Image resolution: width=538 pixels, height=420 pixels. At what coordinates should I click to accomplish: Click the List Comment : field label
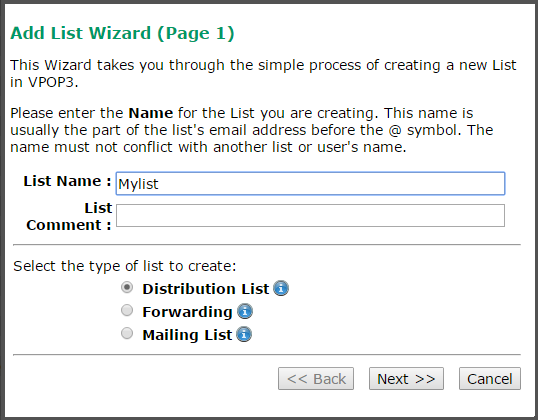69,217
